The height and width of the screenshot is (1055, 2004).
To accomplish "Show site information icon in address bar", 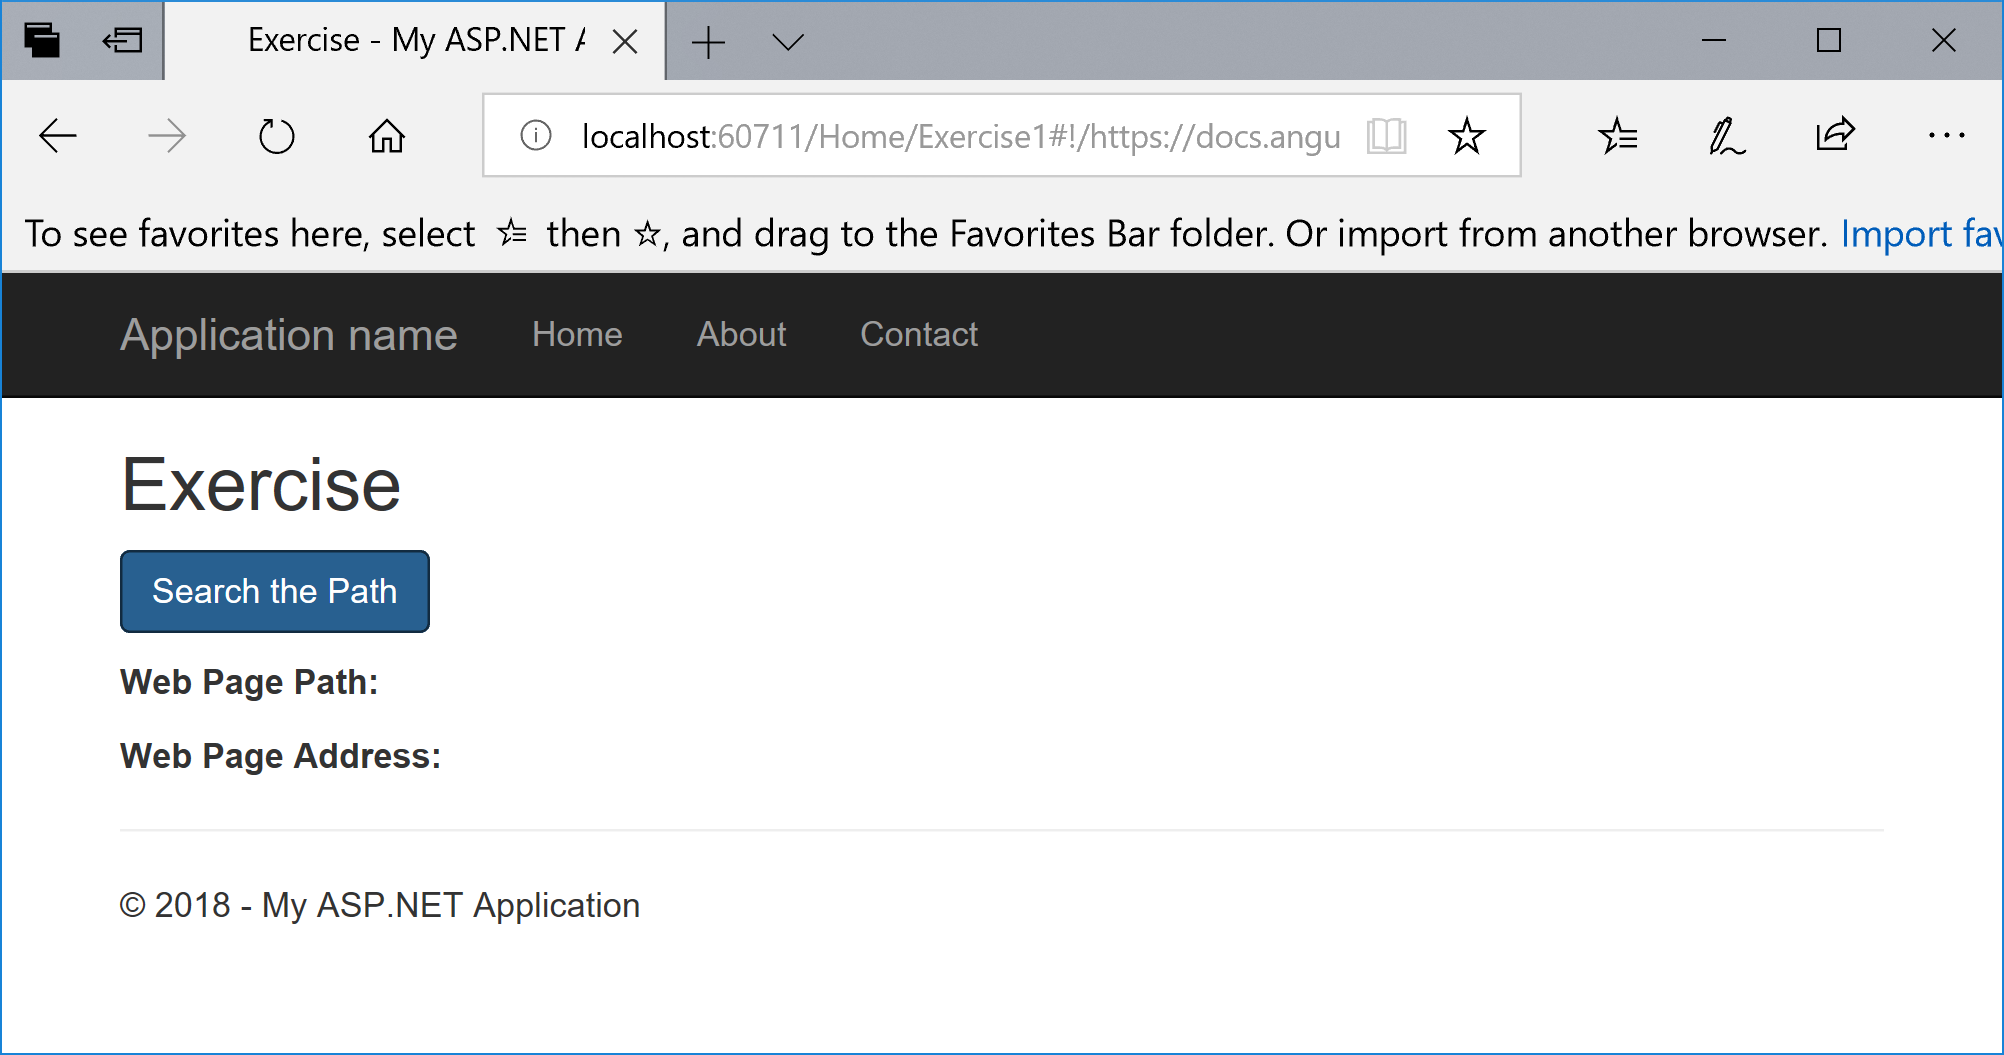I will tap(536, 135).
